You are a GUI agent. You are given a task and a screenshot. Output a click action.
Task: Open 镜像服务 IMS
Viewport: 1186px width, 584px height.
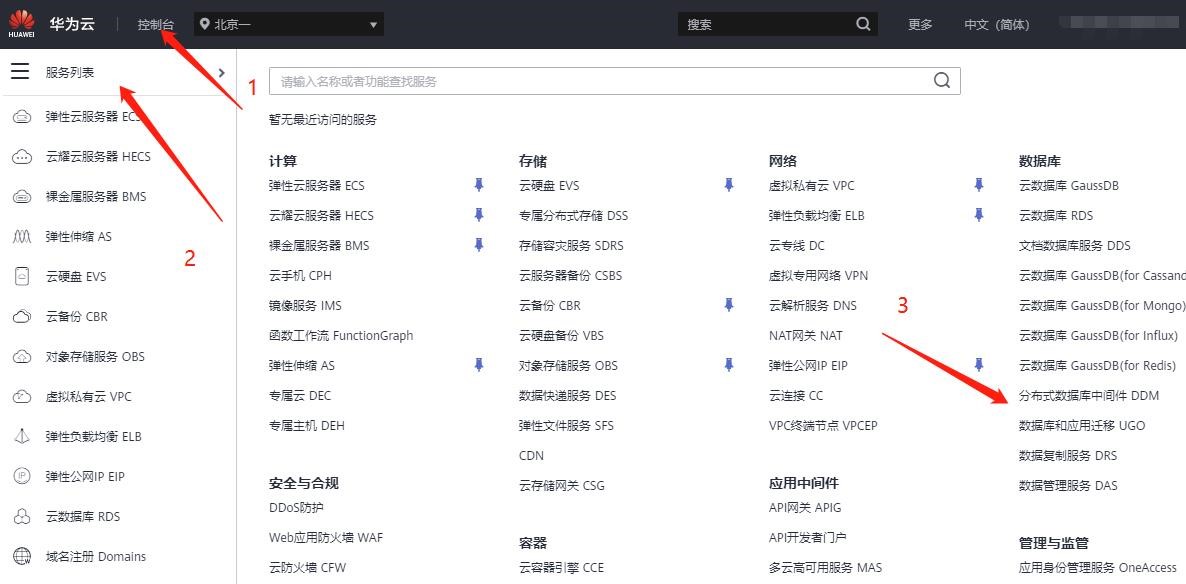click(x=305, y=306)
